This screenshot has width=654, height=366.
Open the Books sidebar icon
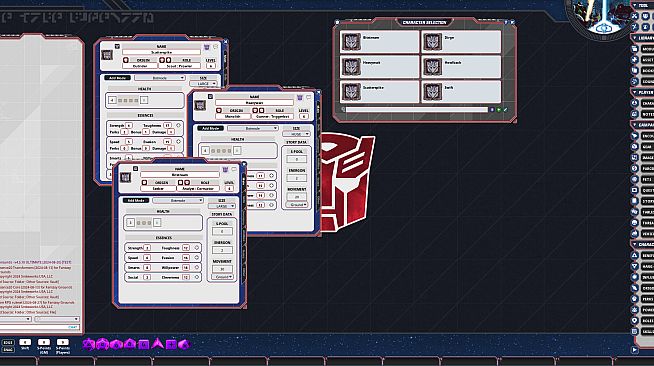[x=635, y=70]
